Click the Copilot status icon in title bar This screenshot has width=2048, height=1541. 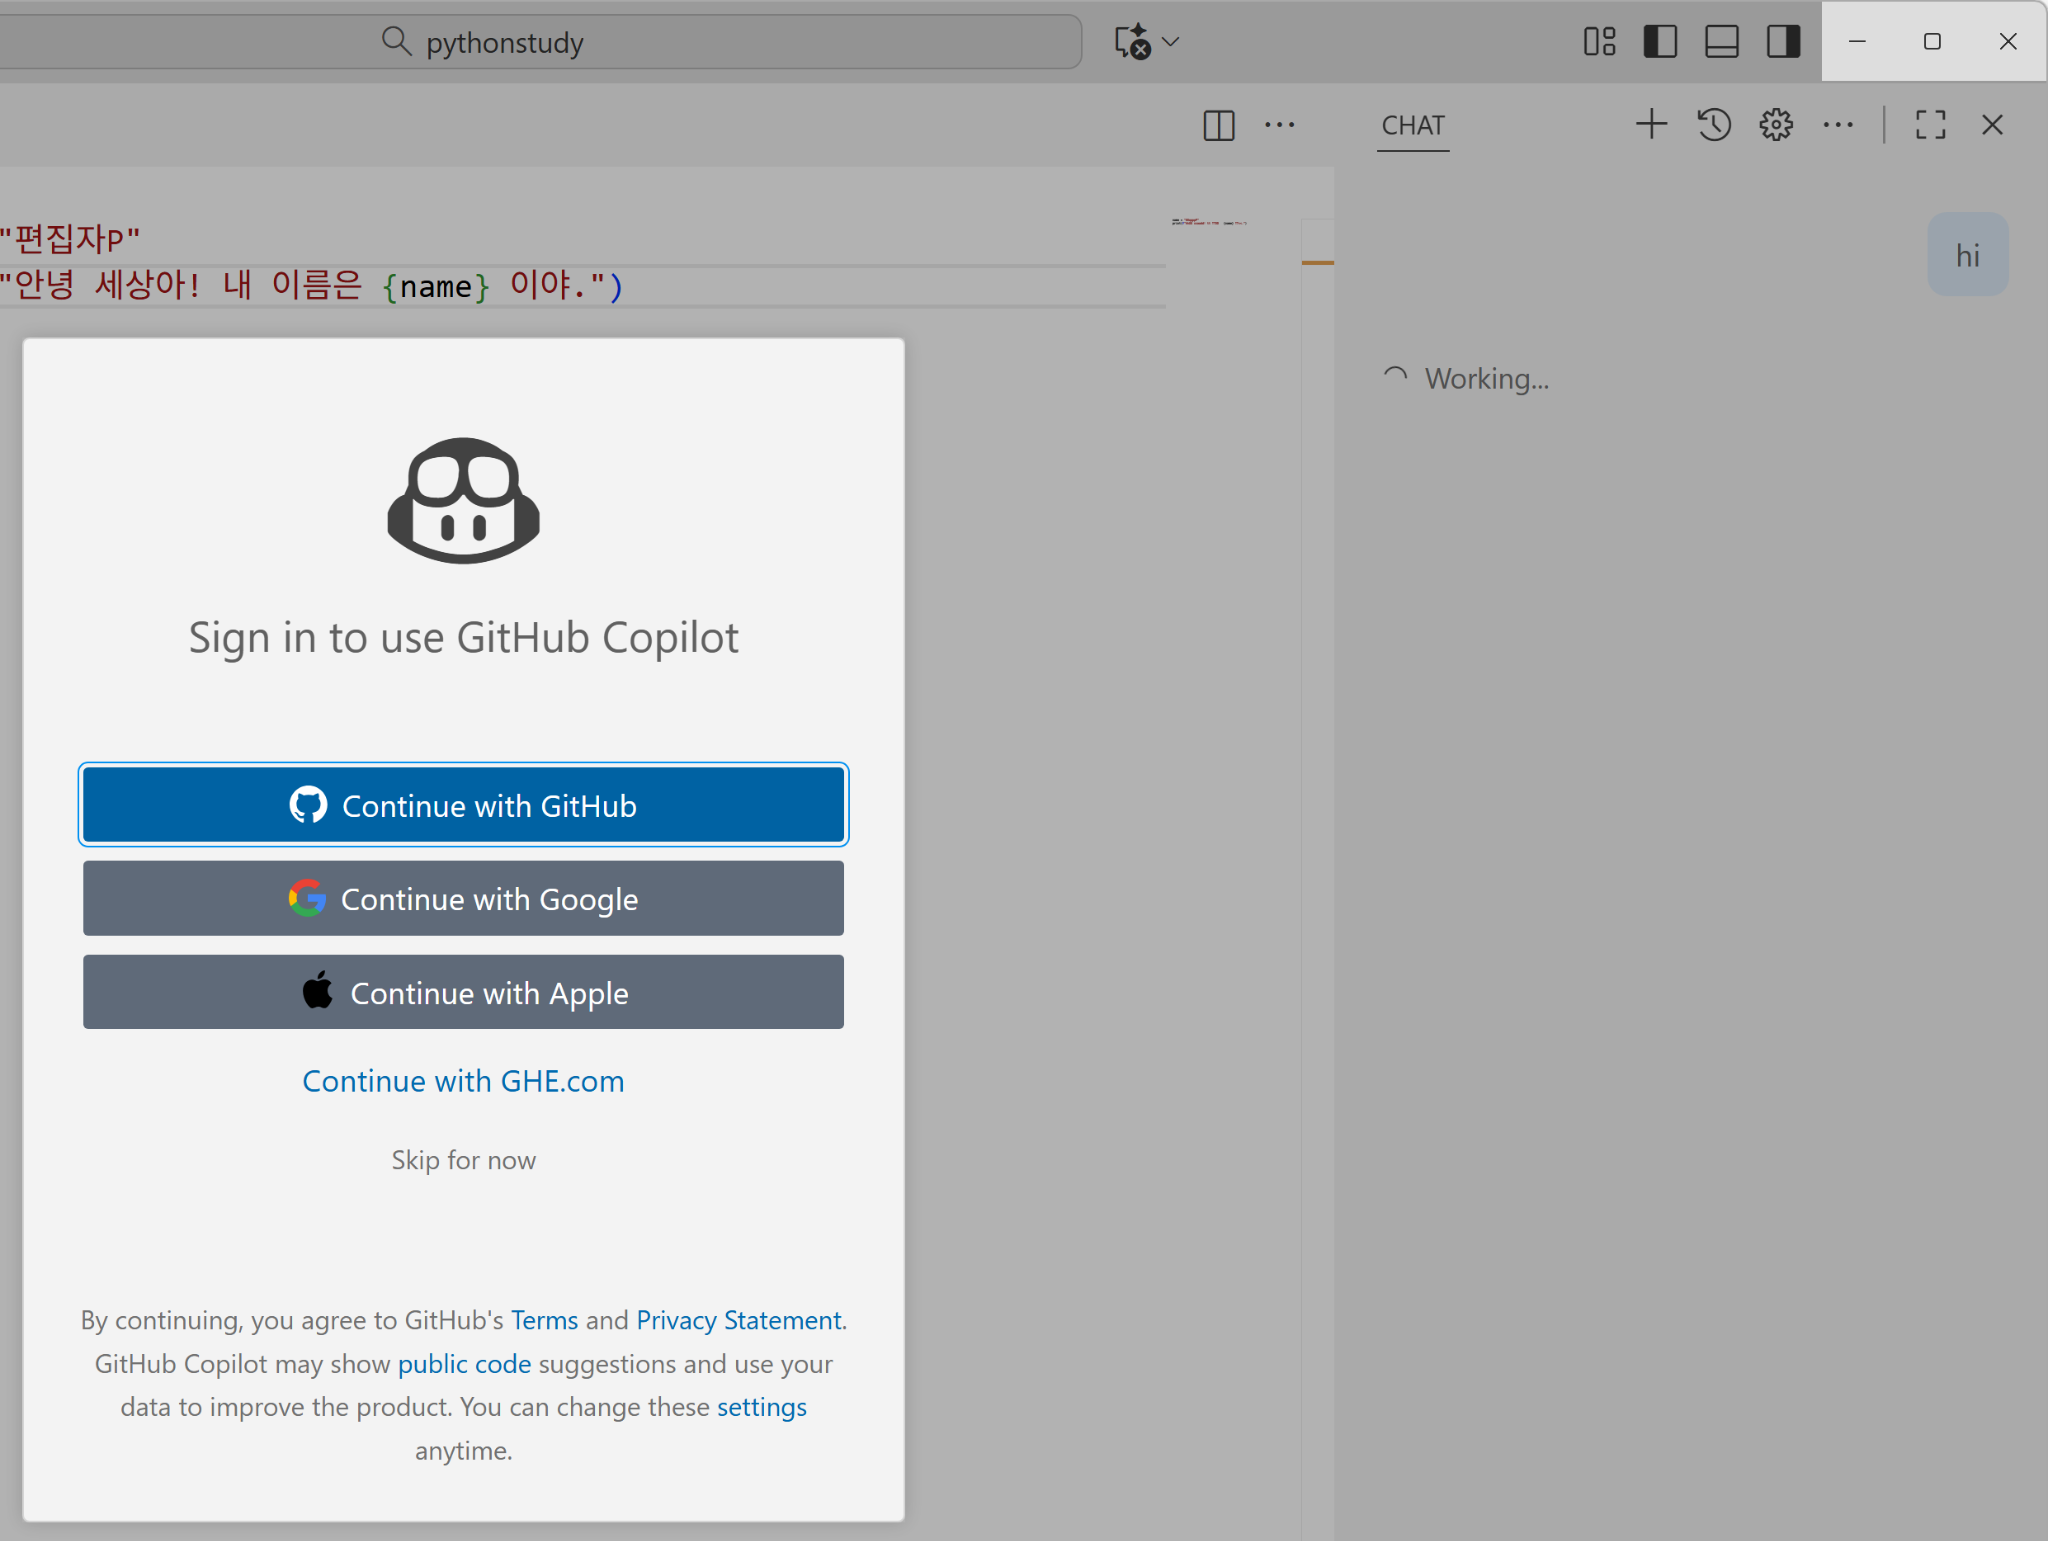point(1132,42)
